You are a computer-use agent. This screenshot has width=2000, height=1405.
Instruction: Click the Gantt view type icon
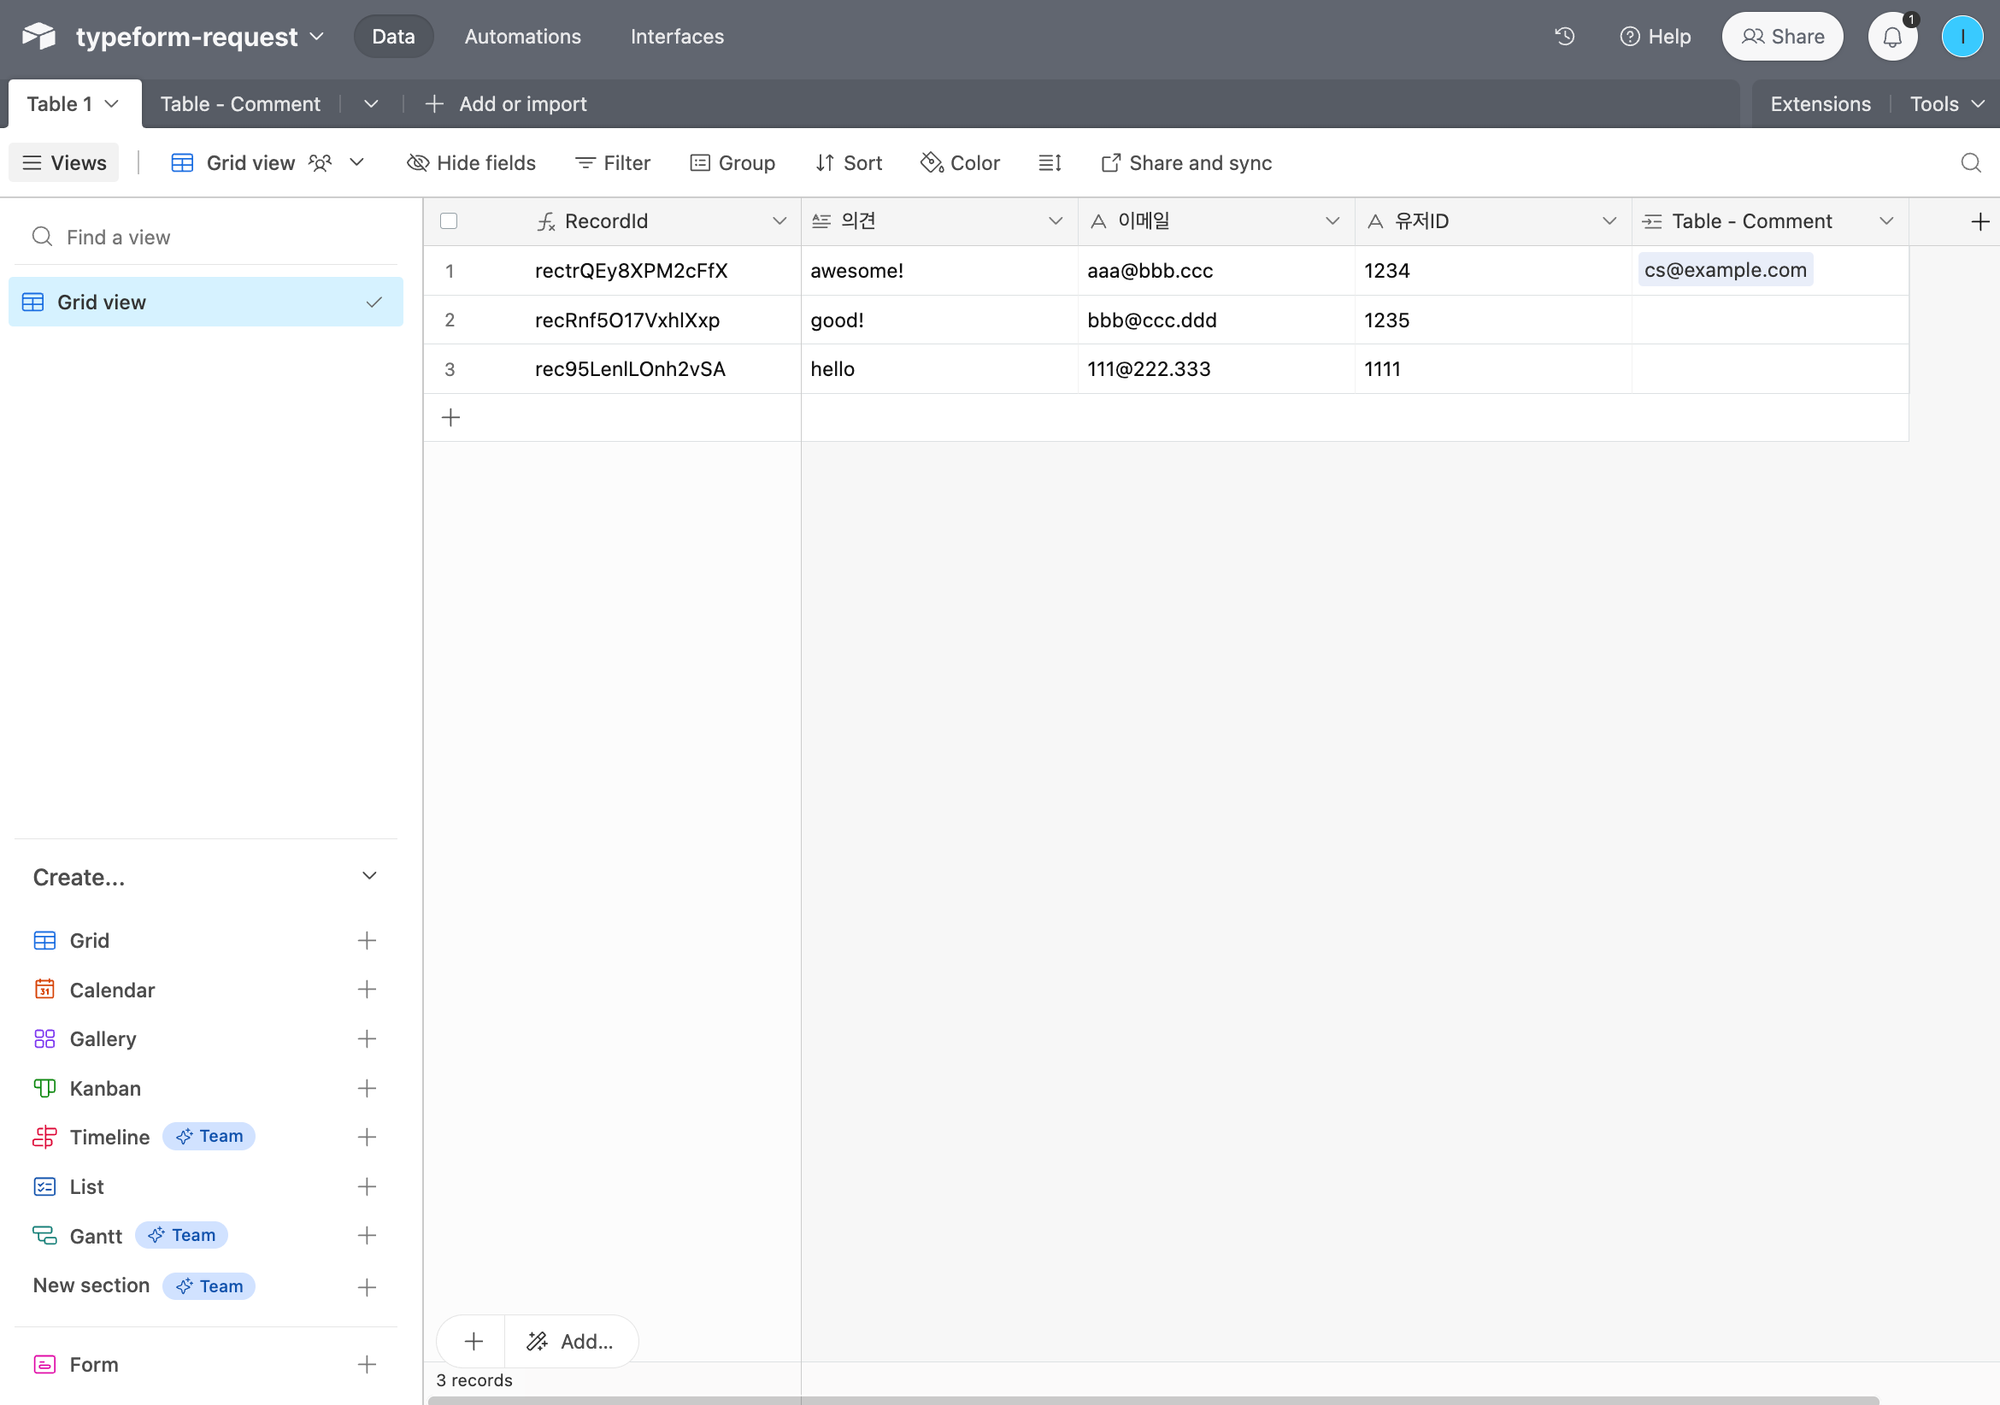[45, 1236]
